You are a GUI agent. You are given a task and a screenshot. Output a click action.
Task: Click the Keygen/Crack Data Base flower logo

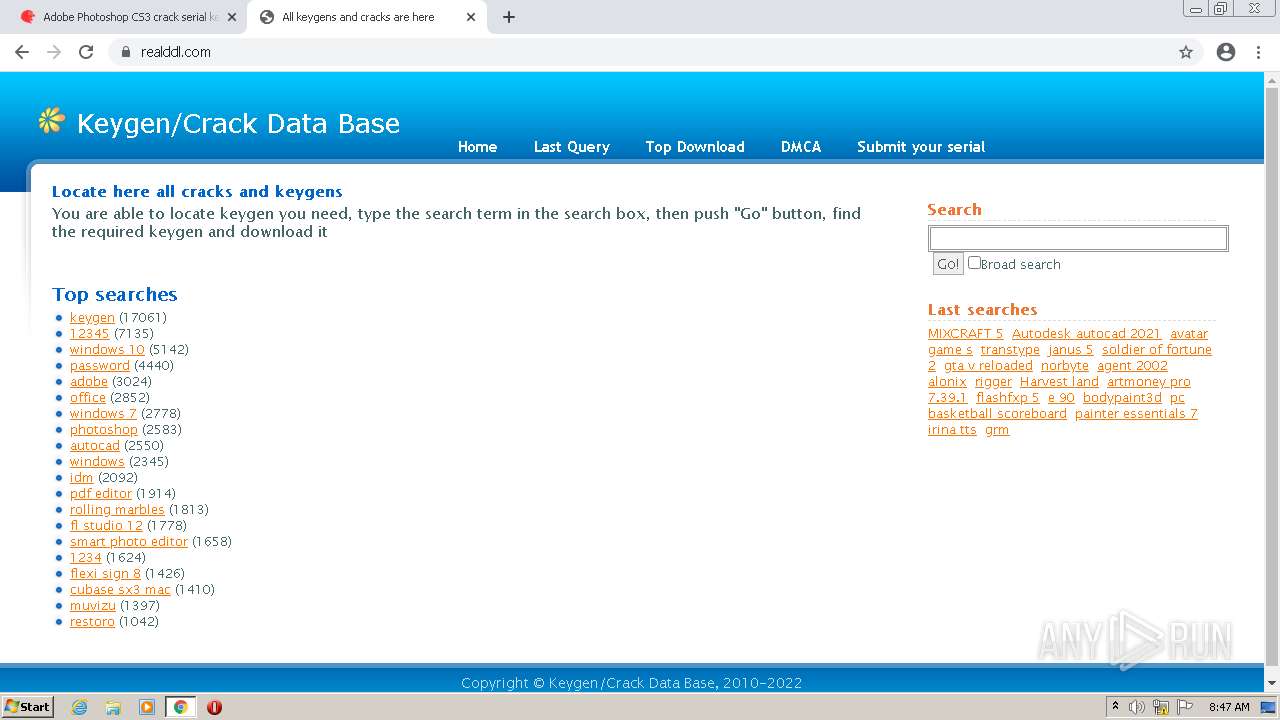[51, 121]
